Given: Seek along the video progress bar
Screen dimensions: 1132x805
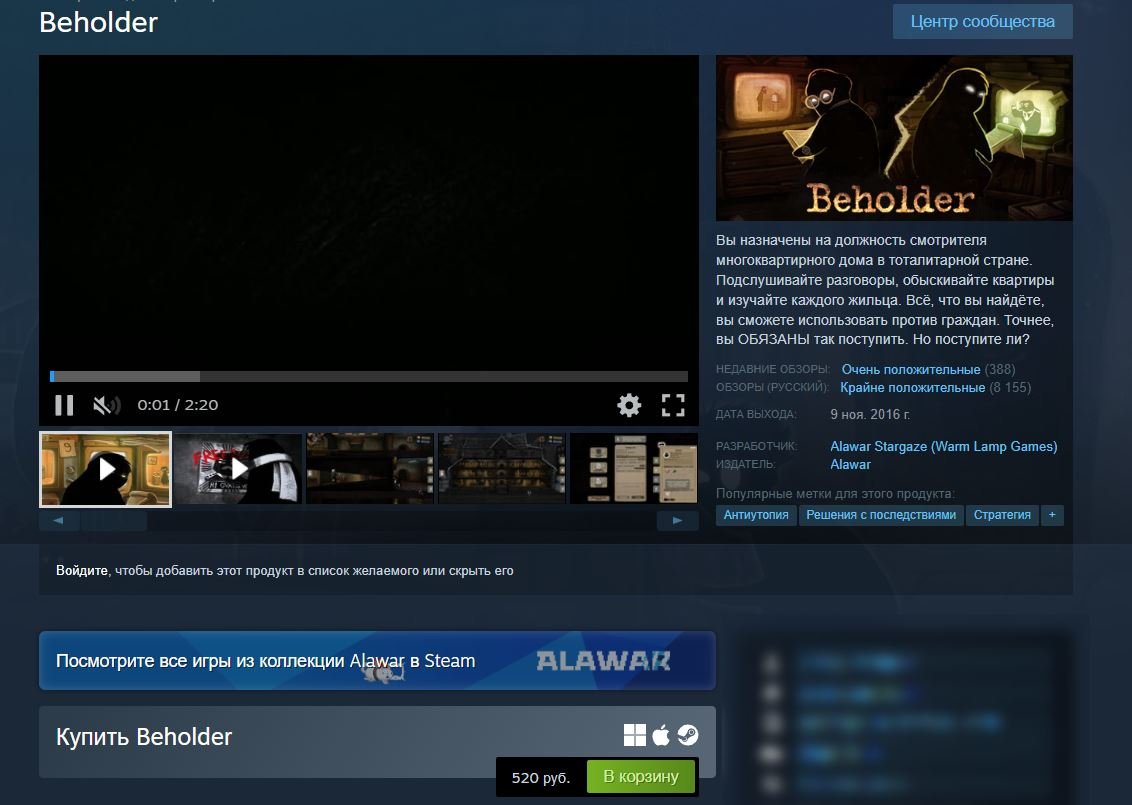Looking at the screenshot, I should [369, 376].
